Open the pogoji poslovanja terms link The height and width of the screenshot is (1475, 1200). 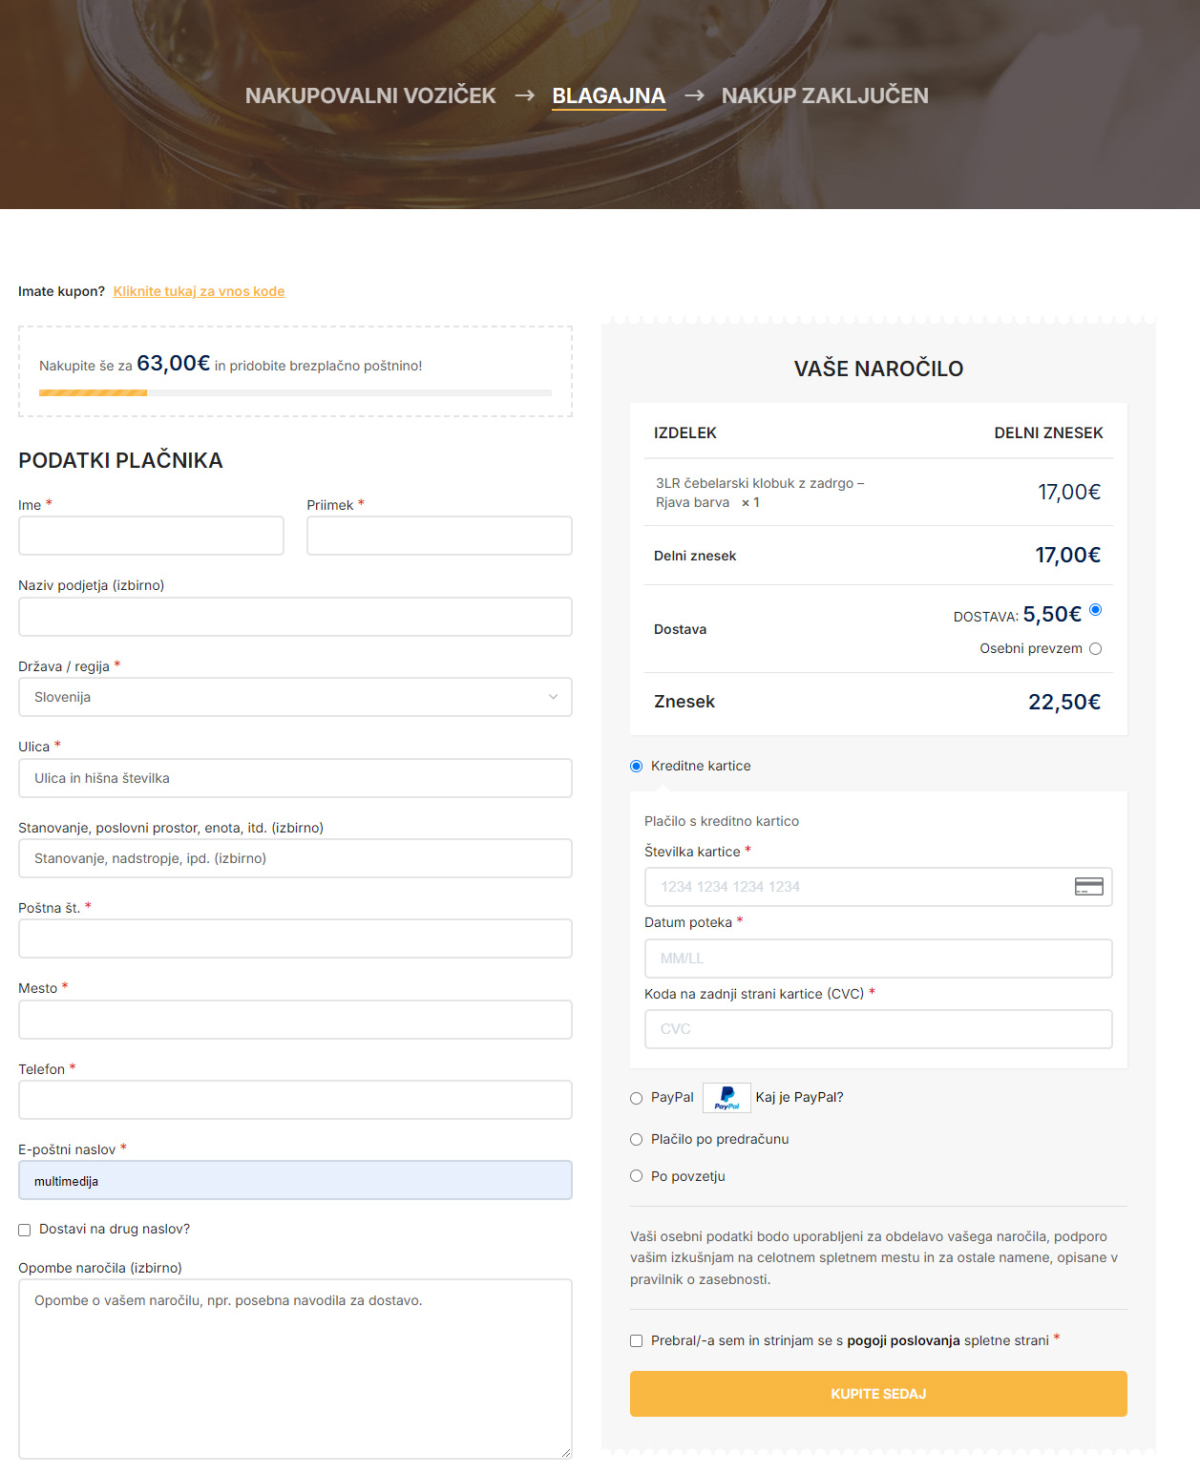click(903, 1341)
